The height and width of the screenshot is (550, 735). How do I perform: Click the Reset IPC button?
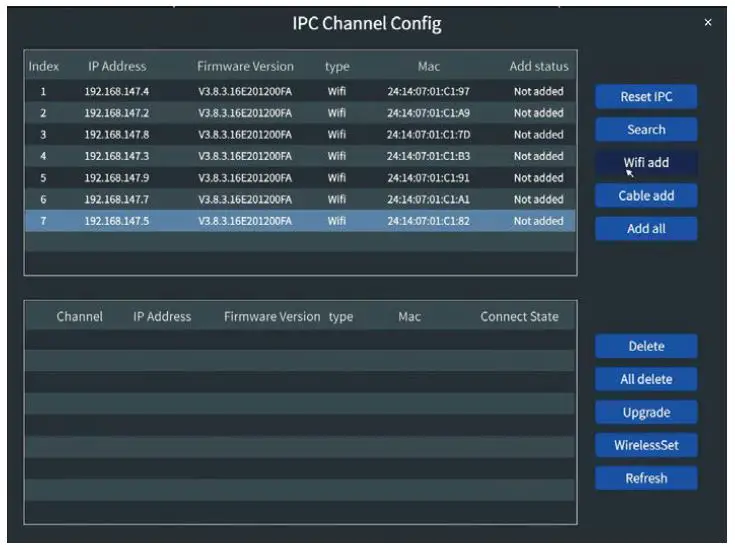click(646, 97)
